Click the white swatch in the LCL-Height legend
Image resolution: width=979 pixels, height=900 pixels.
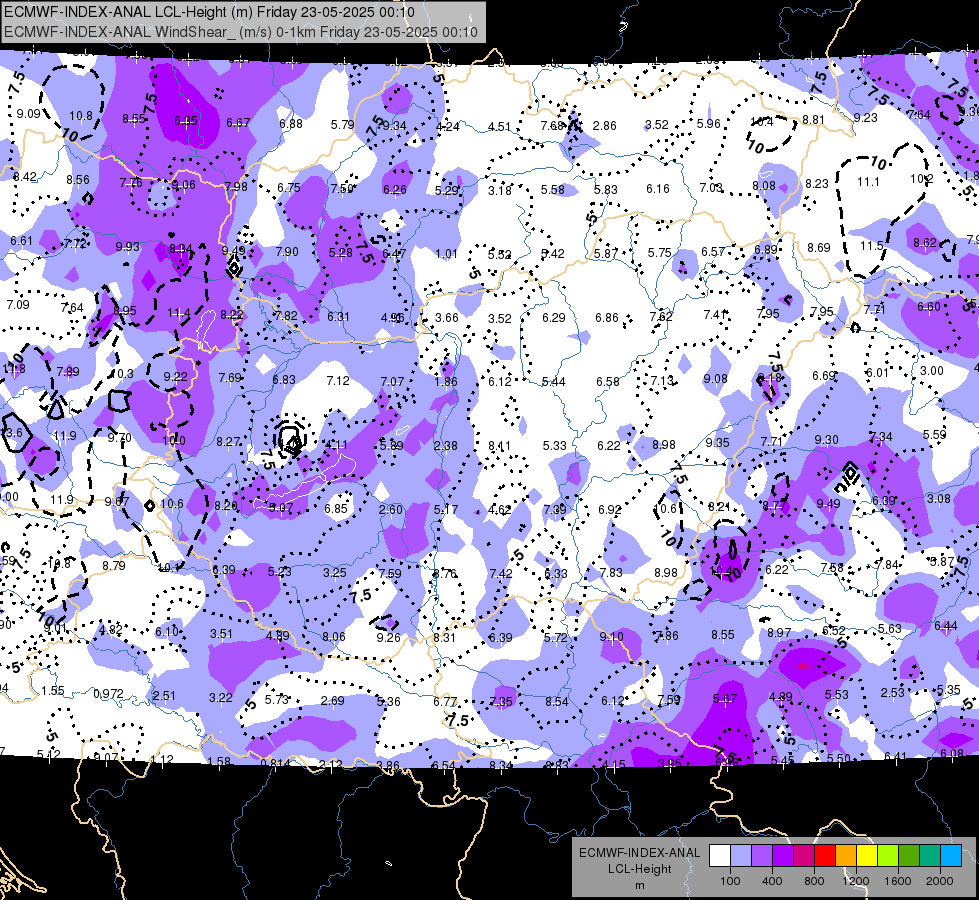point(720,856)
